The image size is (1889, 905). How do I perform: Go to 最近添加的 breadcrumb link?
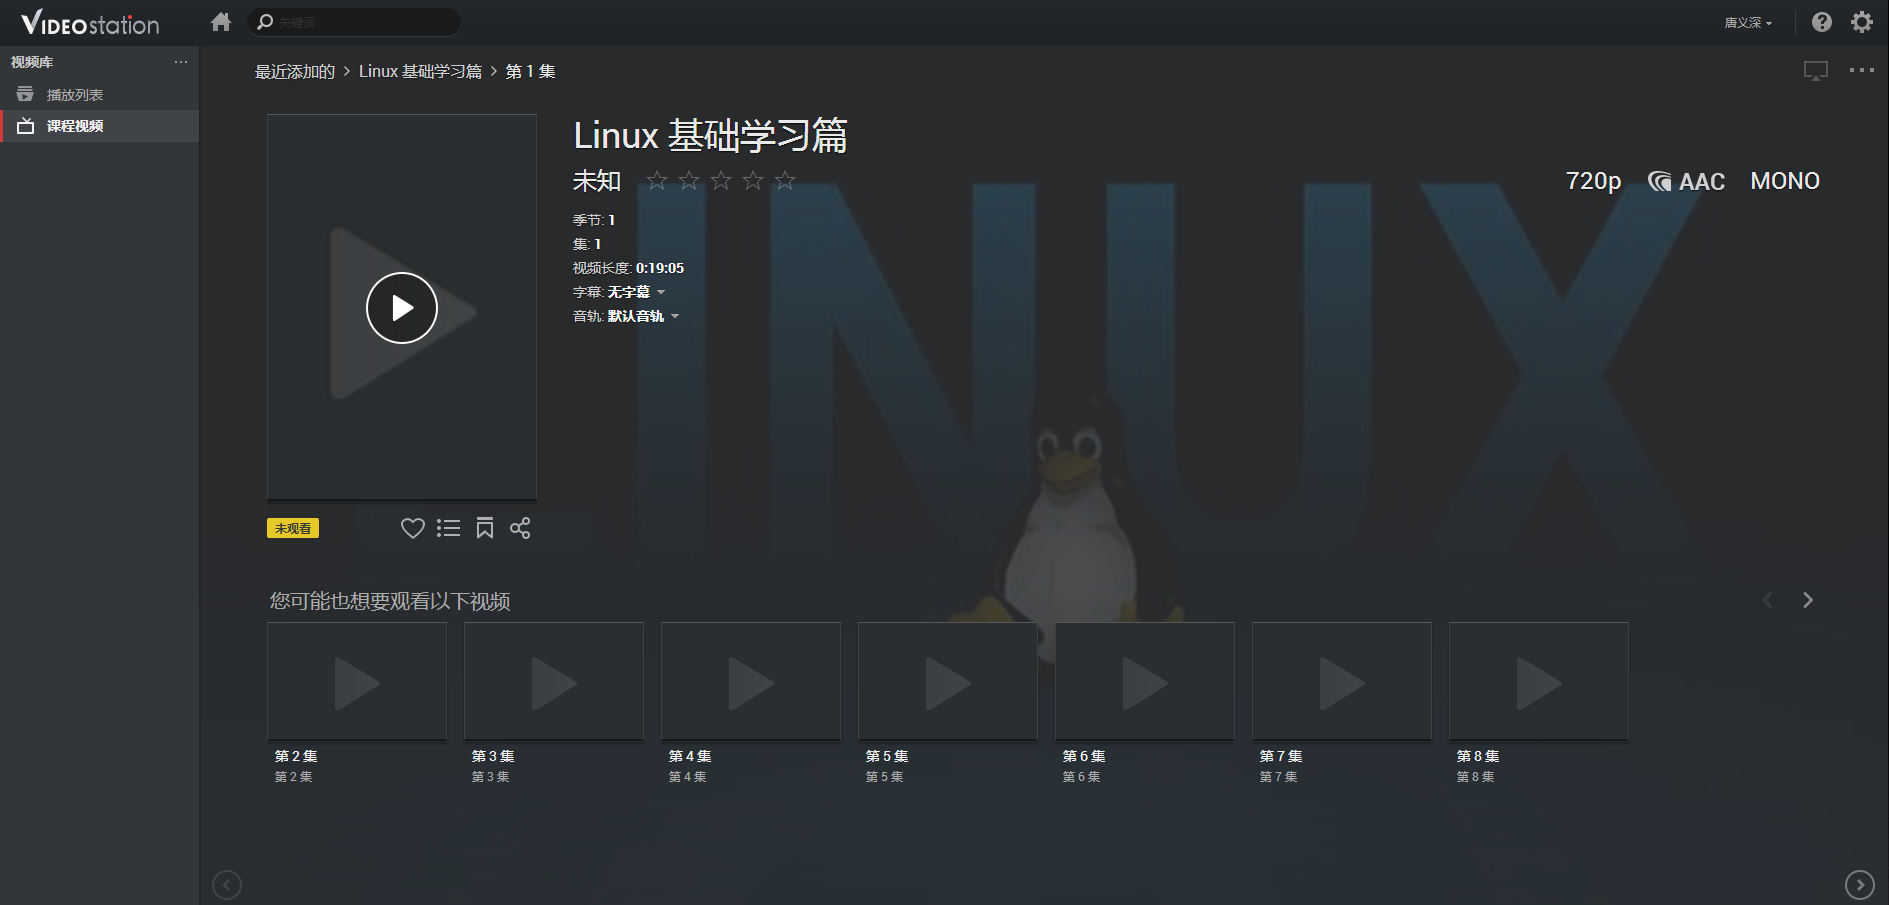tap(295, 72)
